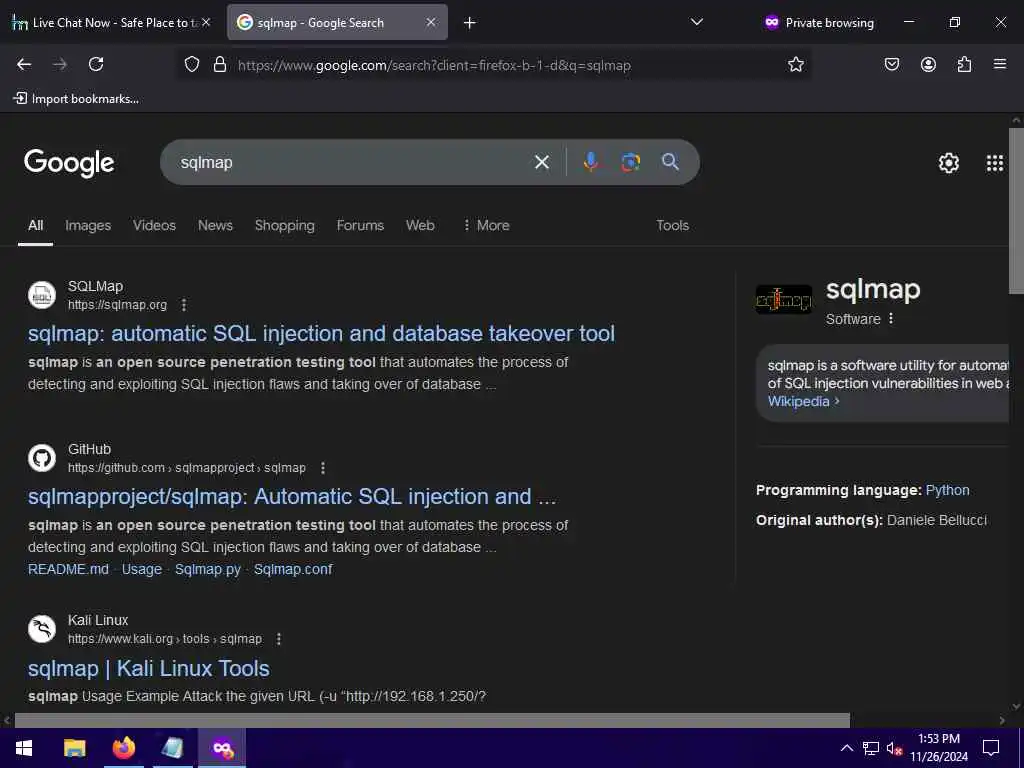
Task: Click the address bar URL
Action: coord(434,65)
